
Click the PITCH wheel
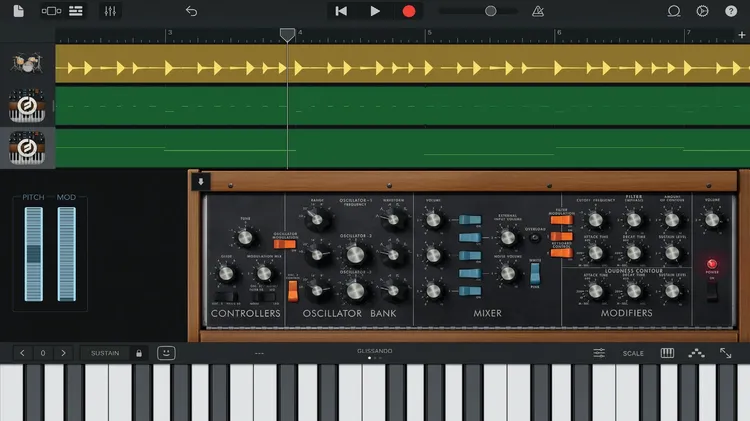coord(33,254)
